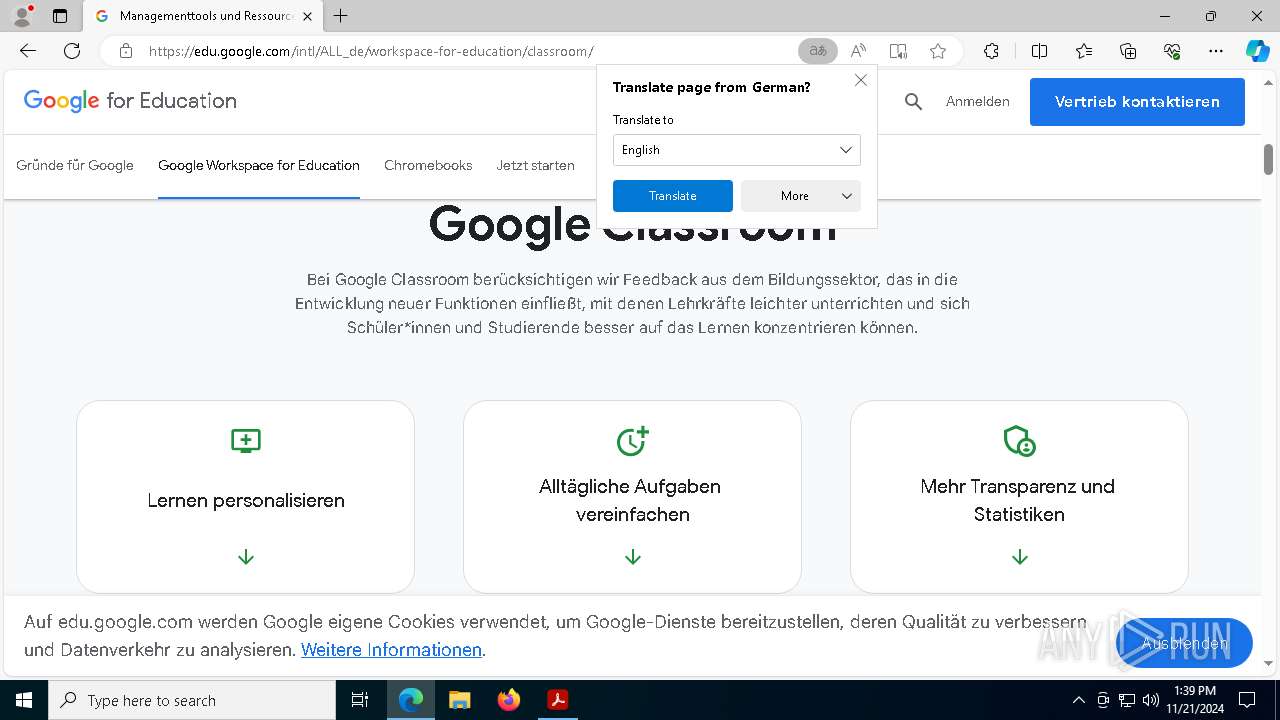Click the Lernen personalisieren card icon

pos(246,441)
